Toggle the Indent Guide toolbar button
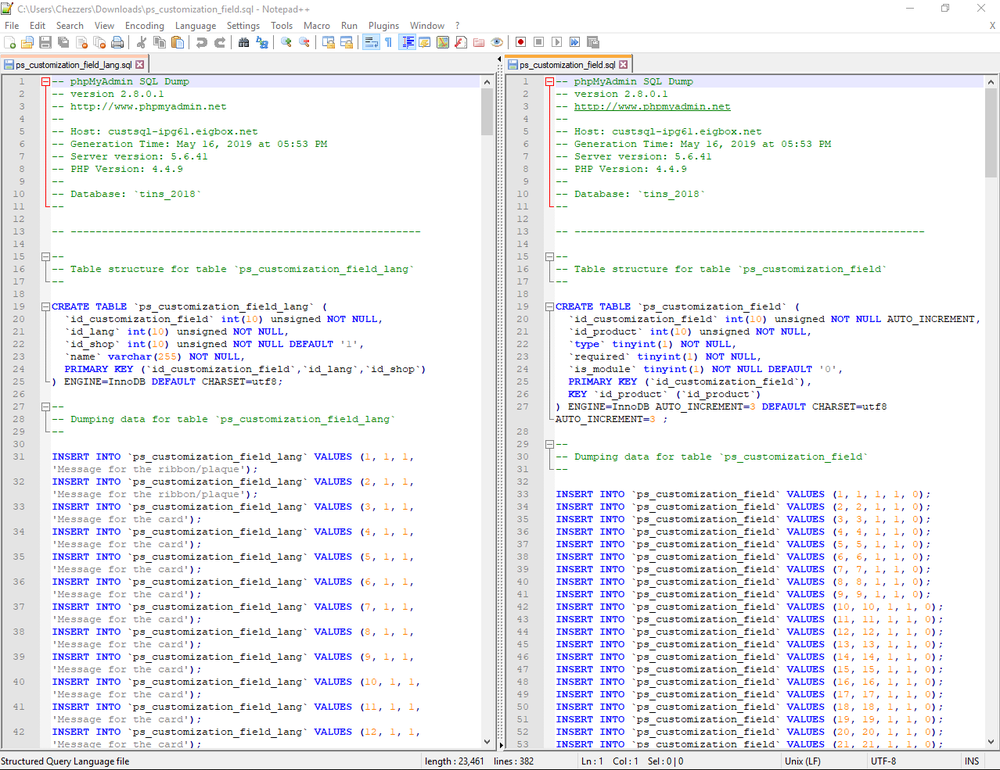Image resolution: width=1000 pixels, height=770 pixels. coord(407,42)
